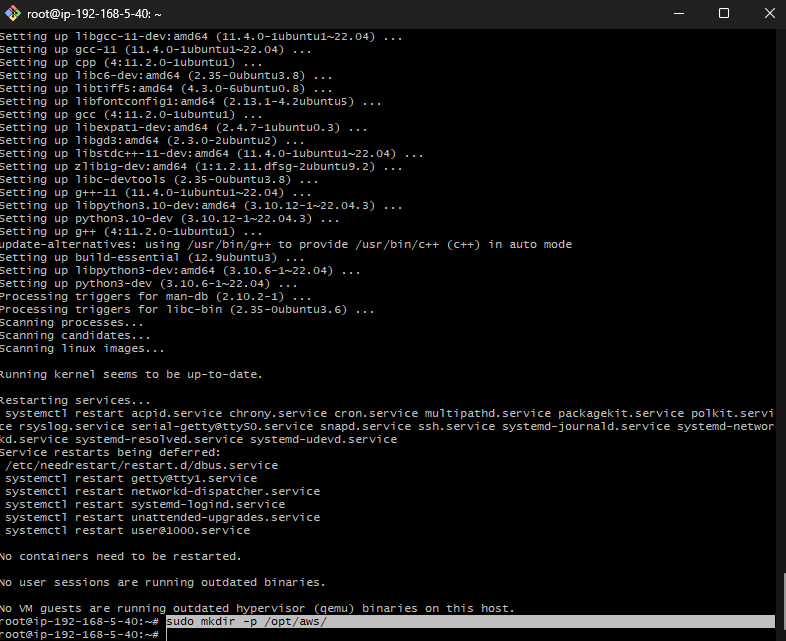Click the line 'Setting up libpython3.10-dev:amd64'
Screen dimensions: 786x641
[x=201, y=206]
